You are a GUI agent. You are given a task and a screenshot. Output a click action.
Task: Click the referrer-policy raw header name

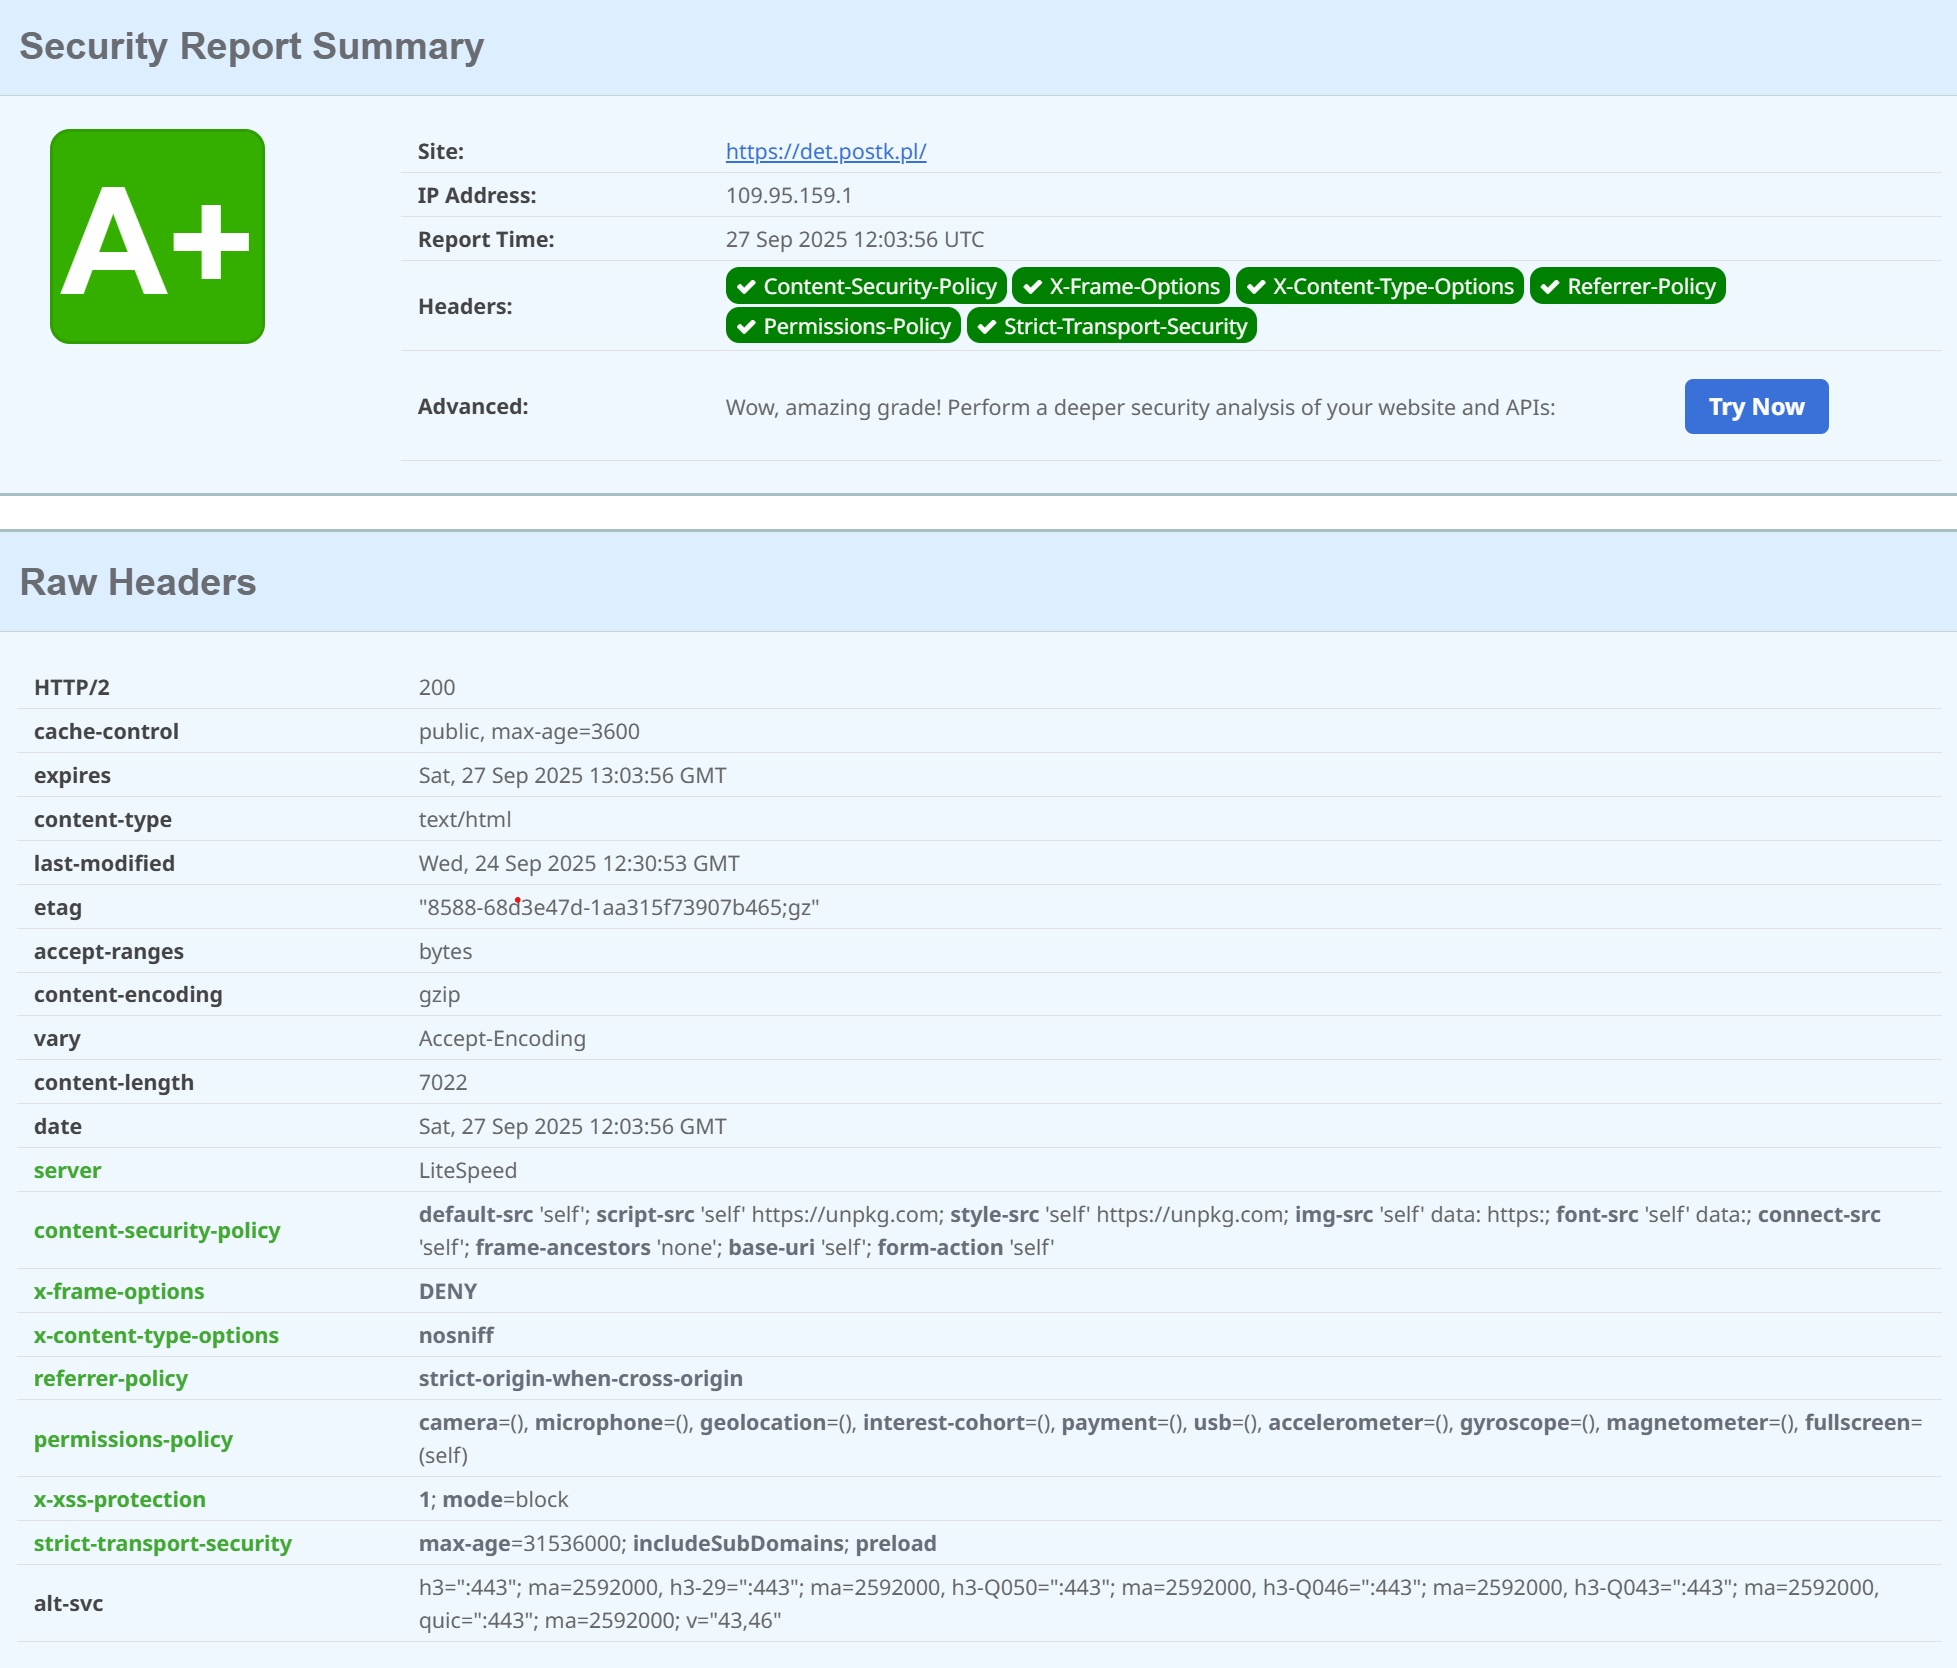(x=111, y=1378)
